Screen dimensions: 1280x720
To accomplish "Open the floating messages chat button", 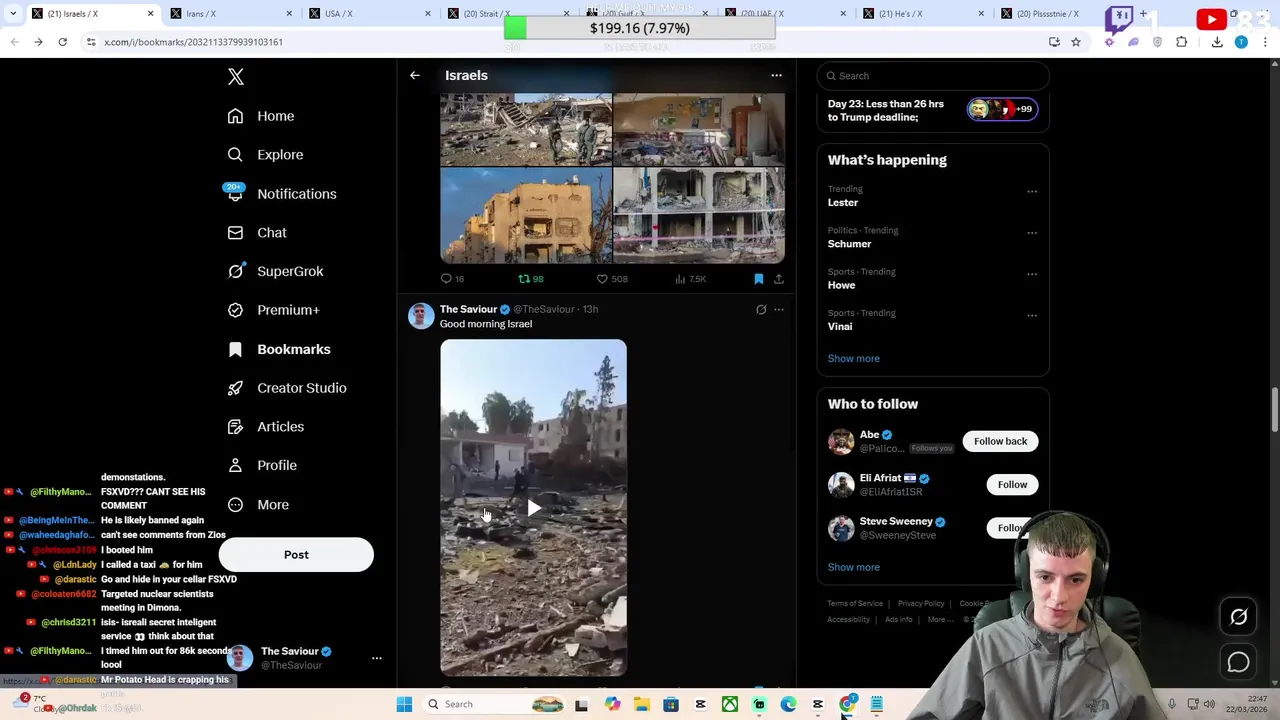I will (x=1238, y=662).
